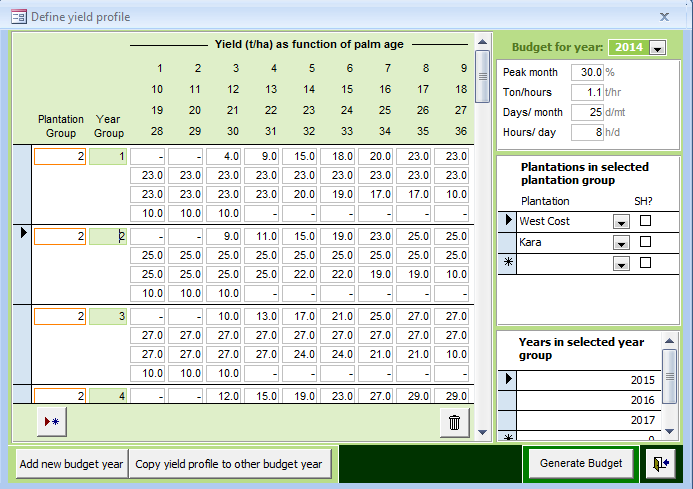The image size is (693, 489).
Task: Click the 4.0 yield cell in Year Group 1
Action: click(224, 157)
